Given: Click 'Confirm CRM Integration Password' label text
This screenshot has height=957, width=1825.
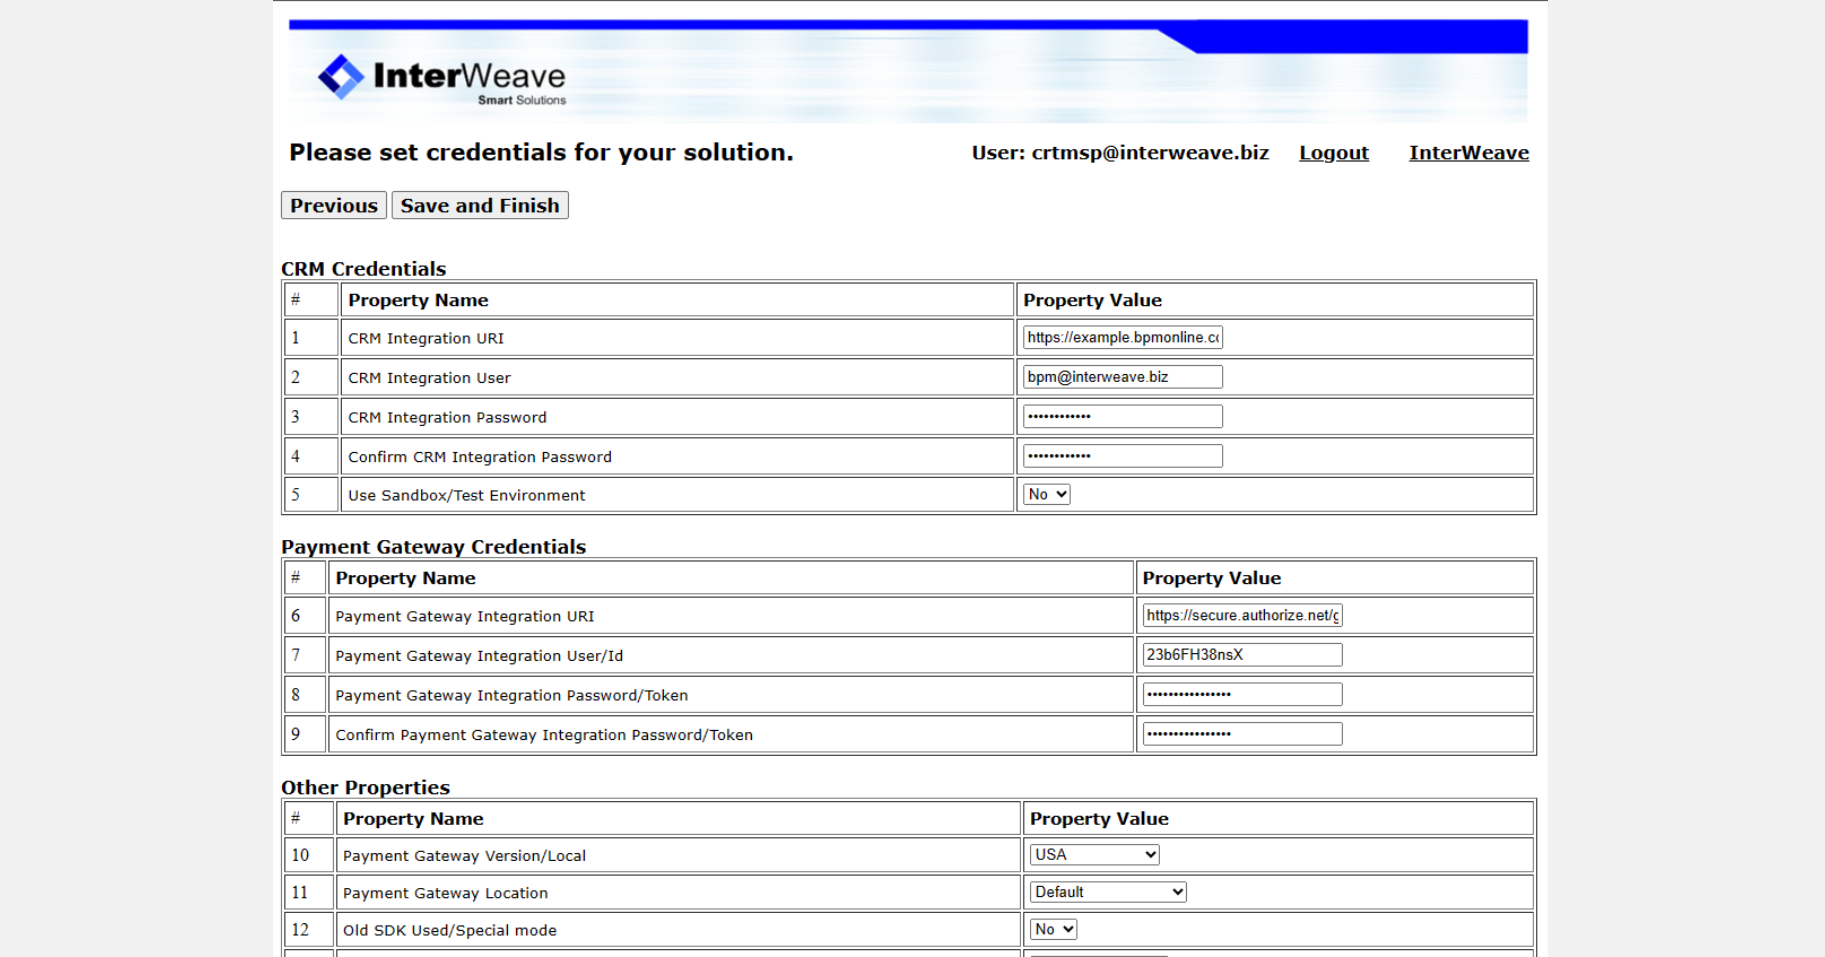Looking at the screenshot, I should (479, 457).
